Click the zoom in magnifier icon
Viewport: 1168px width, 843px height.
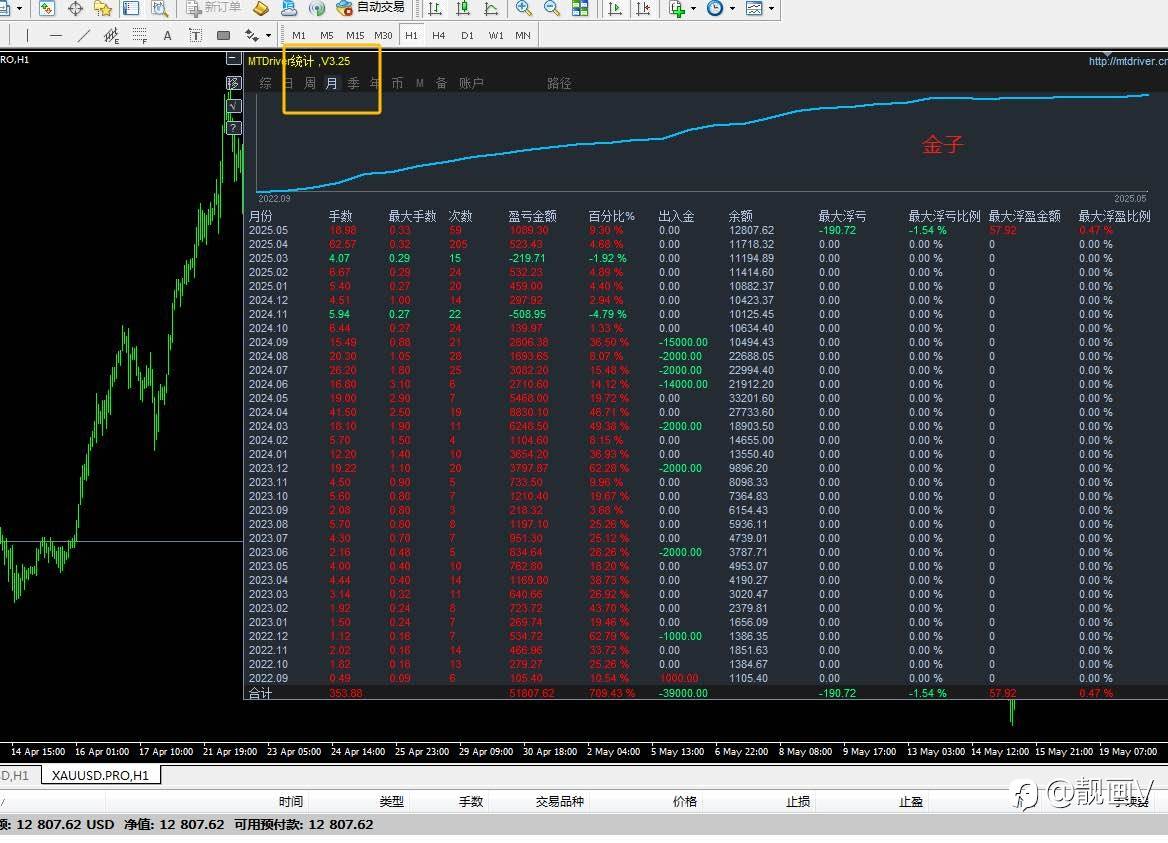(524, 8)
